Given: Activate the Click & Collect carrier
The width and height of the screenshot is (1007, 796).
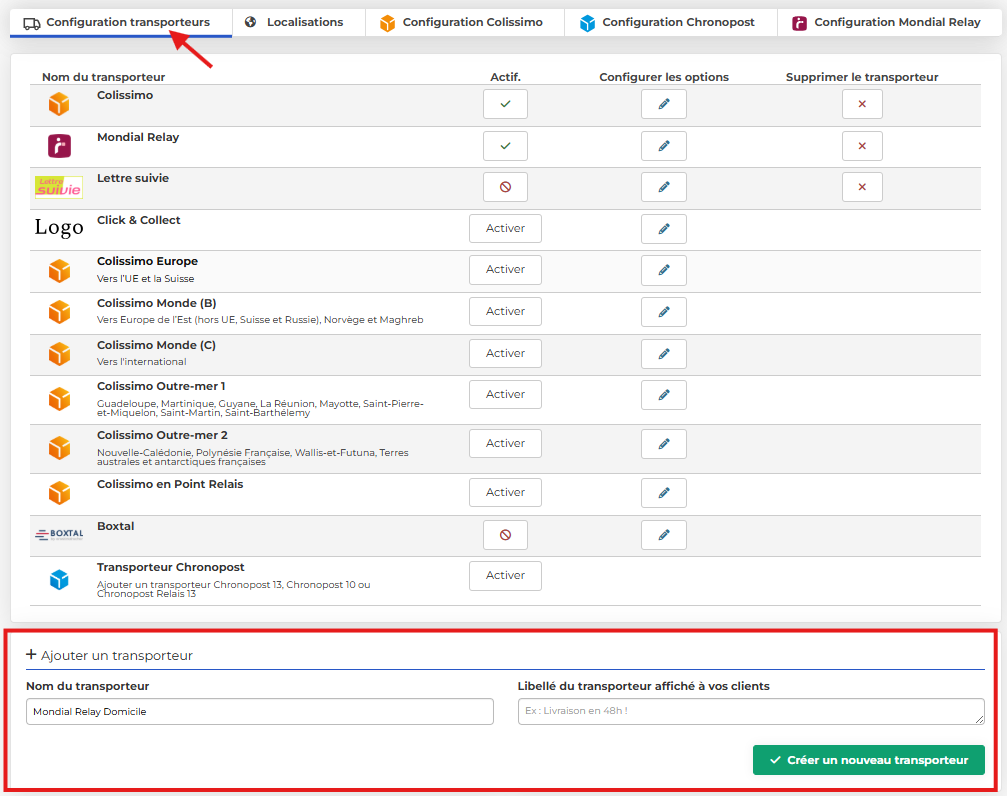Looking at the screenshot, I should click(505, 229).
